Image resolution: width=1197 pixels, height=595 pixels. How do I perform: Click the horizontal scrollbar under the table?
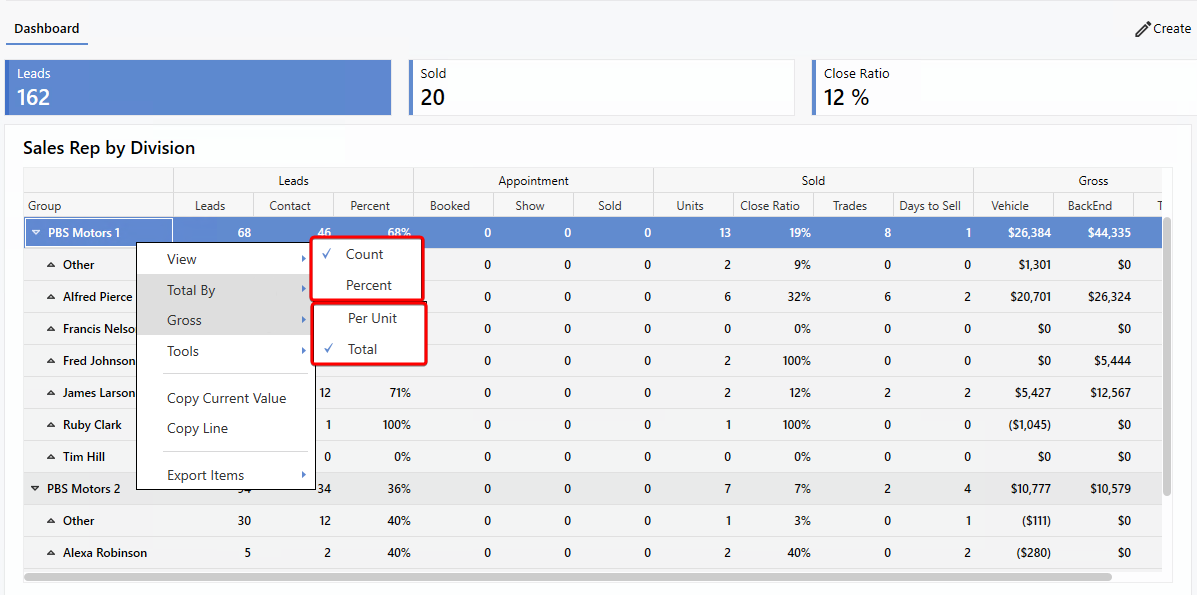pyautogui.click(x=567, y=577)
